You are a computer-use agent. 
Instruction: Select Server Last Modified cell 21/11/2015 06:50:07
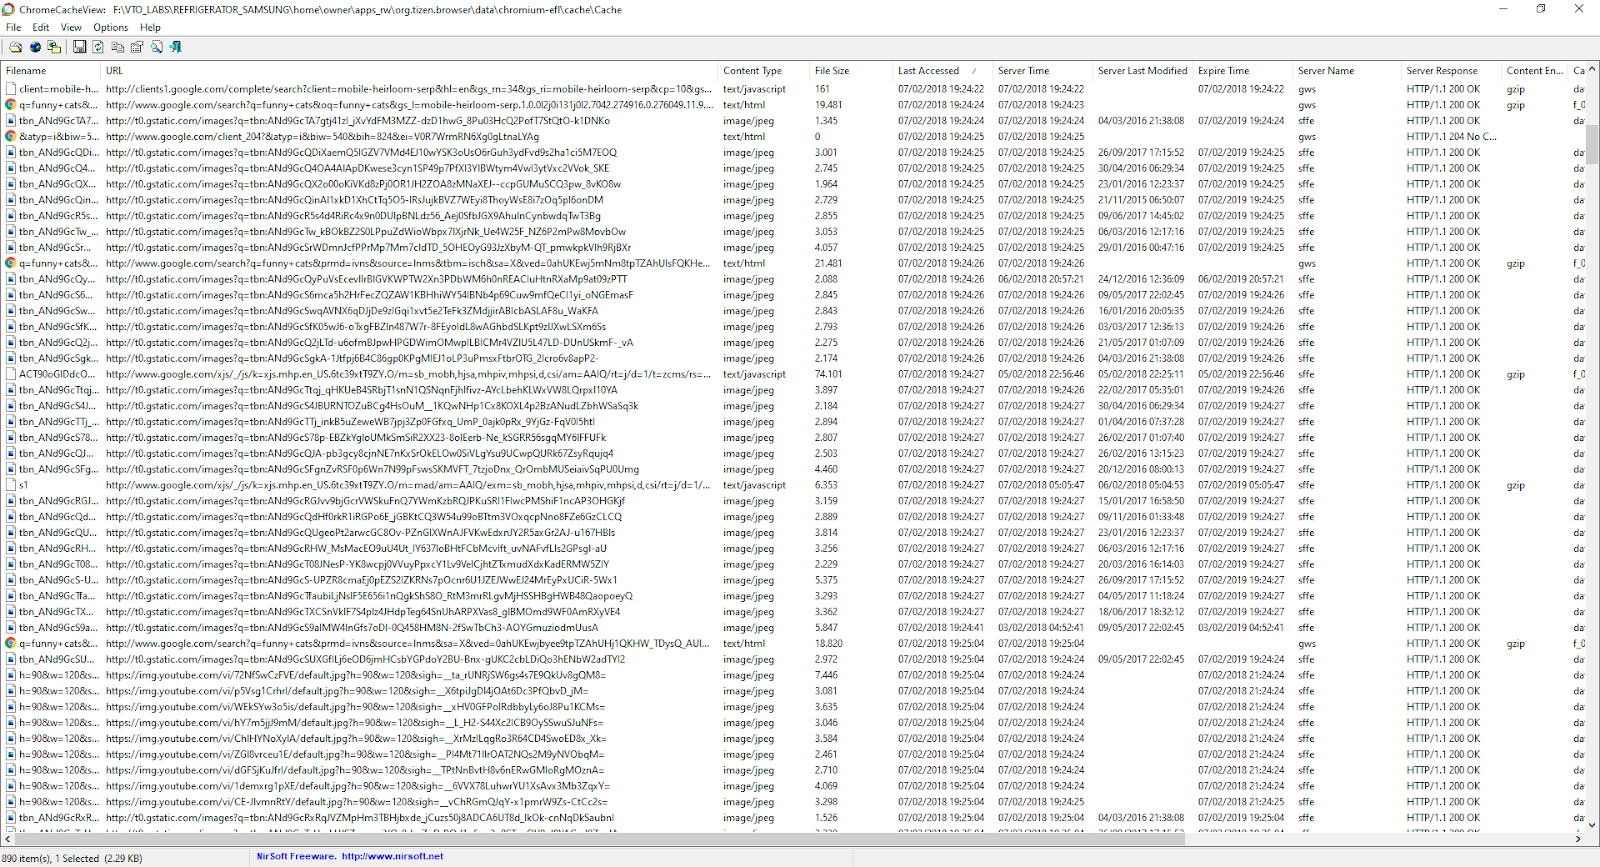(x=1141, y=199)
